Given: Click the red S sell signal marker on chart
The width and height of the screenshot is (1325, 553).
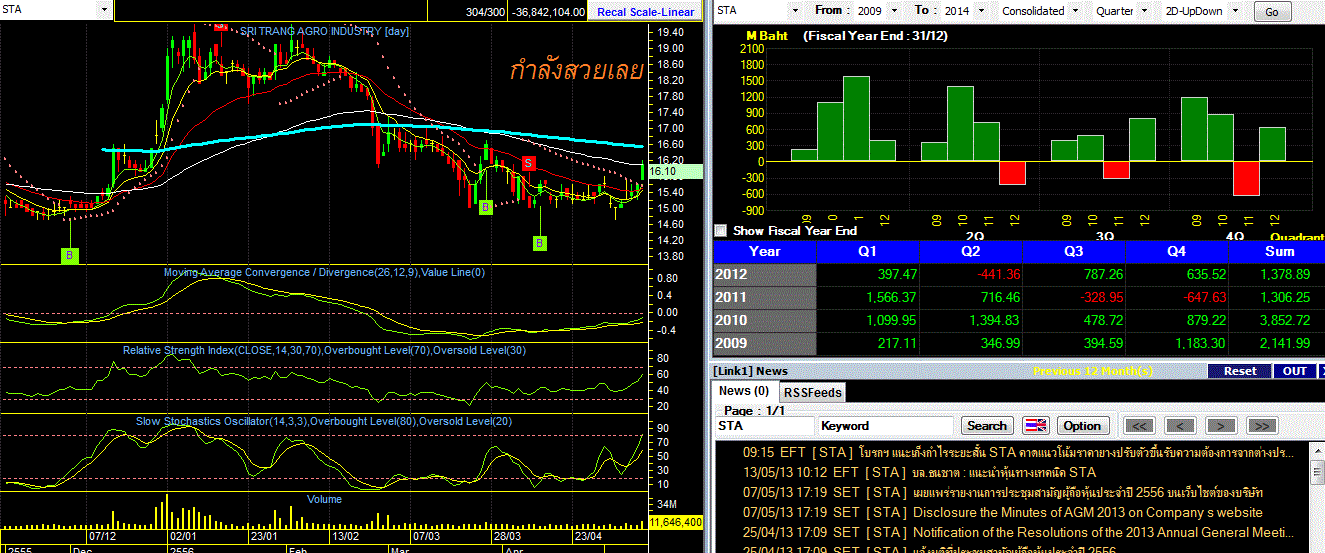Looking at the screenshot, I should point(530,162).
